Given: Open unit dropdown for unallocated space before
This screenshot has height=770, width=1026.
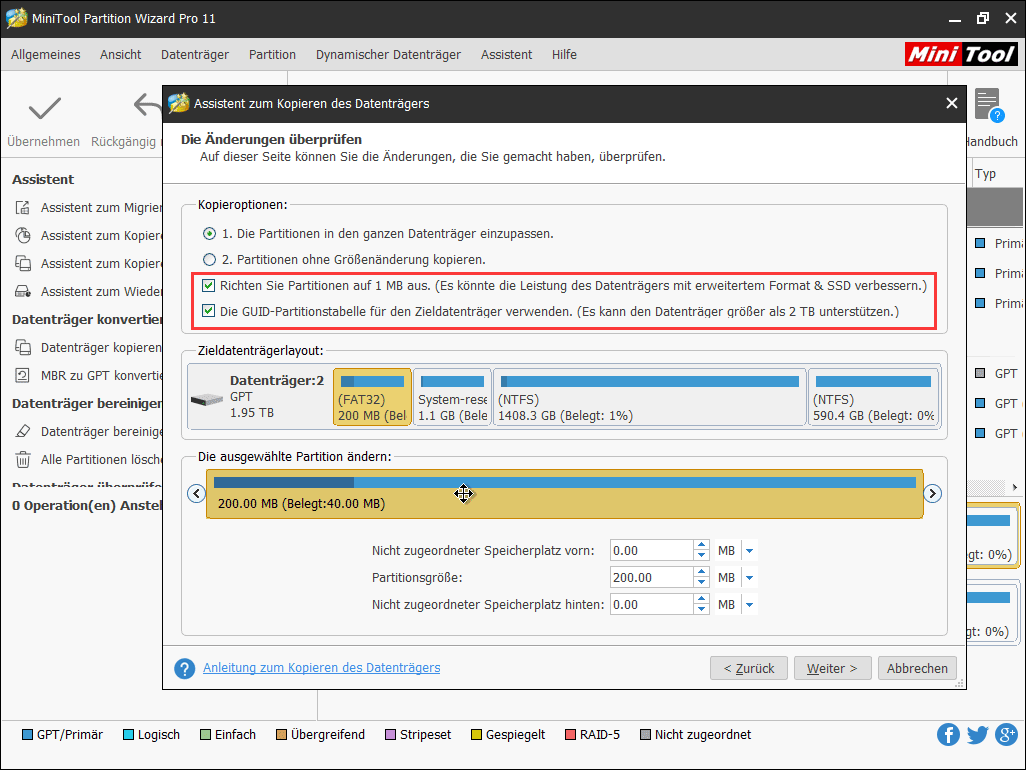Looking at the screenshot, I should pos(749,551).
